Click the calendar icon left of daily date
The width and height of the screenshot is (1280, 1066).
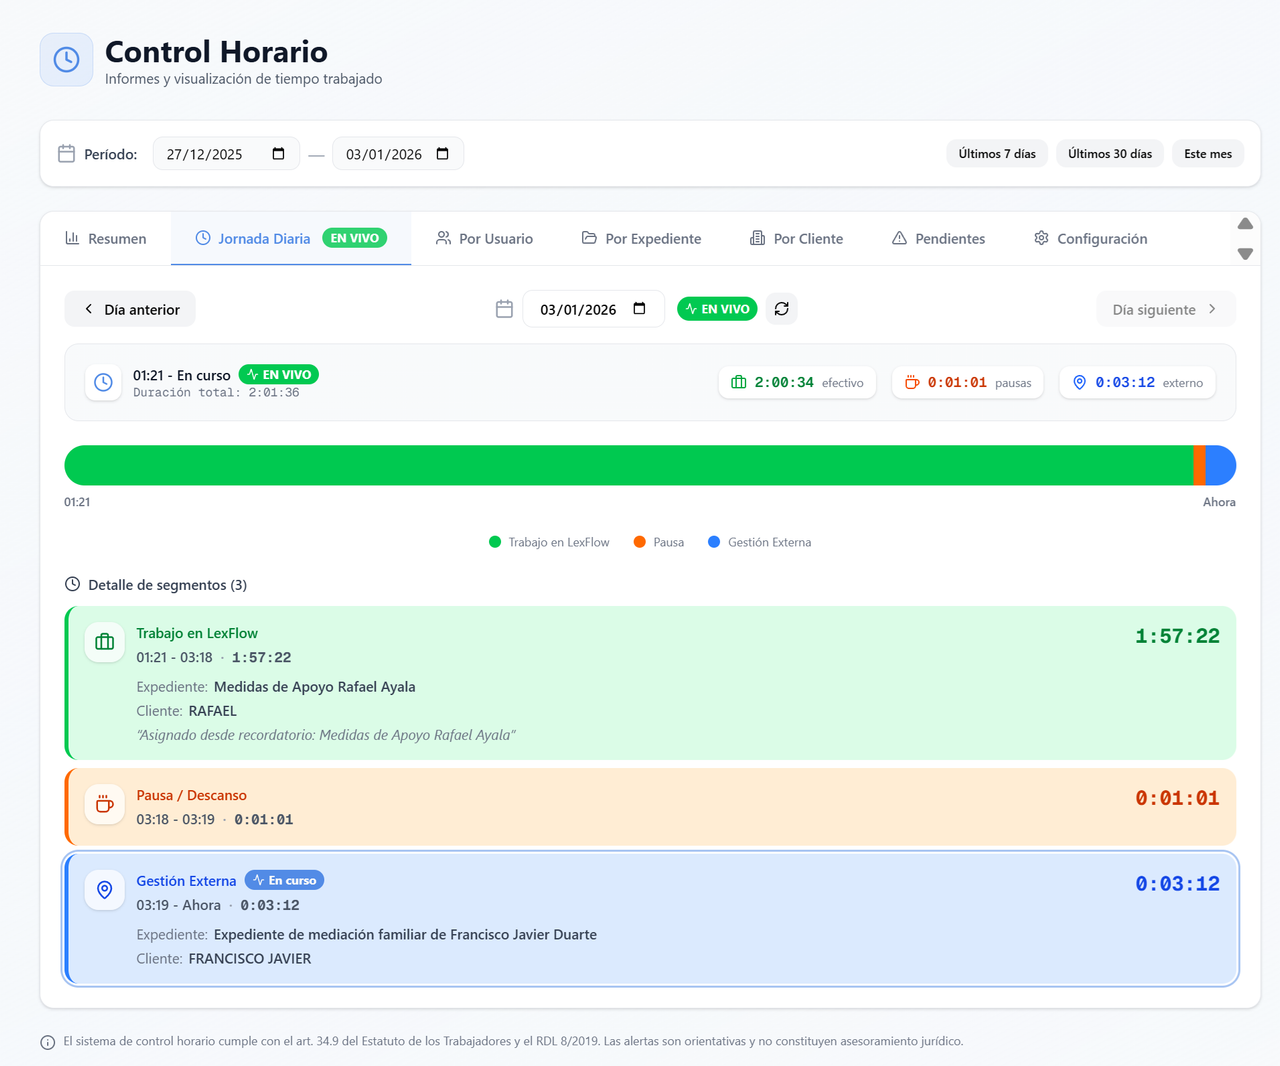pos(505,309)
